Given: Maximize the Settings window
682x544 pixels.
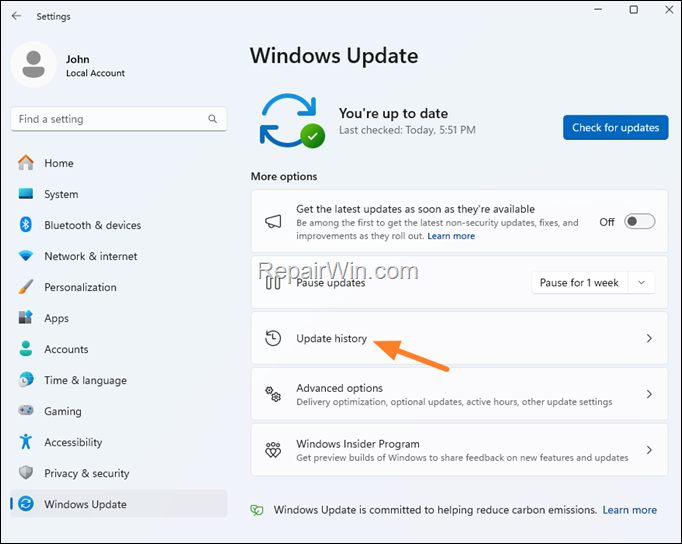Looking at the screenshot, I should 634,10.
